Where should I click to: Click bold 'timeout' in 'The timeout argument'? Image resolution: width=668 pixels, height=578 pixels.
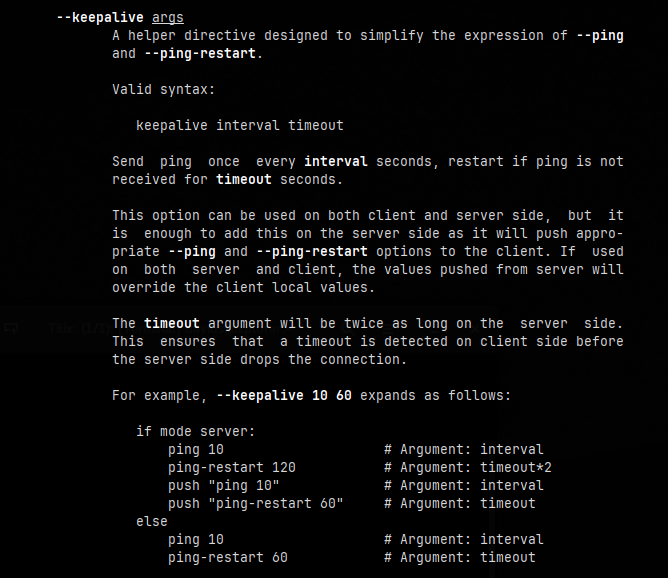click(x=171, y=323)
